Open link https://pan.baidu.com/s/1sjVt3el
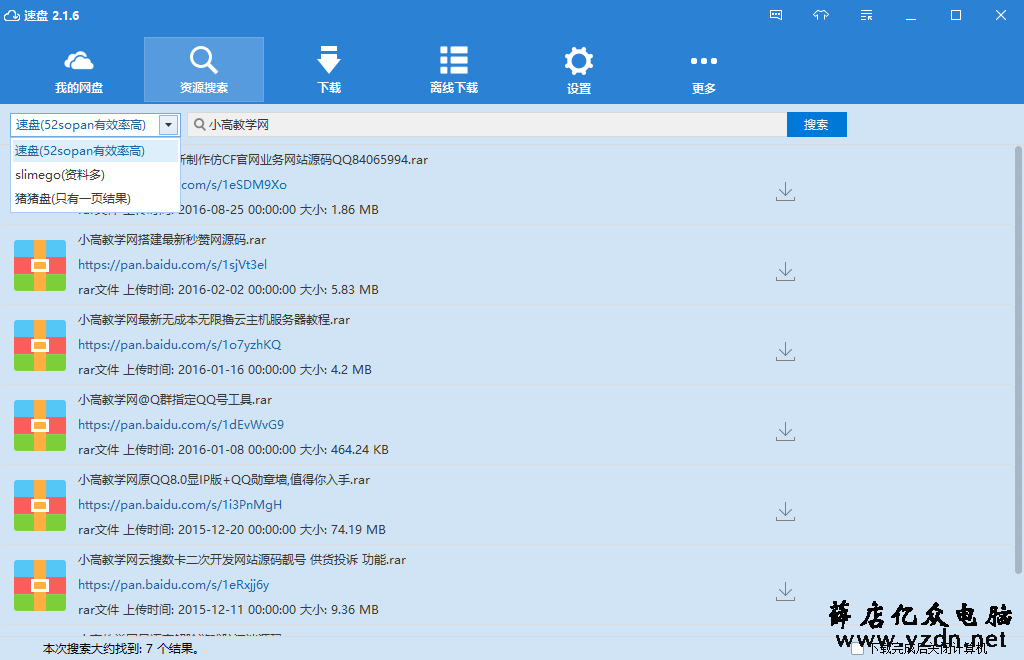The height and width of the screenshot is (660, 1024). click(x=172, y=264)
